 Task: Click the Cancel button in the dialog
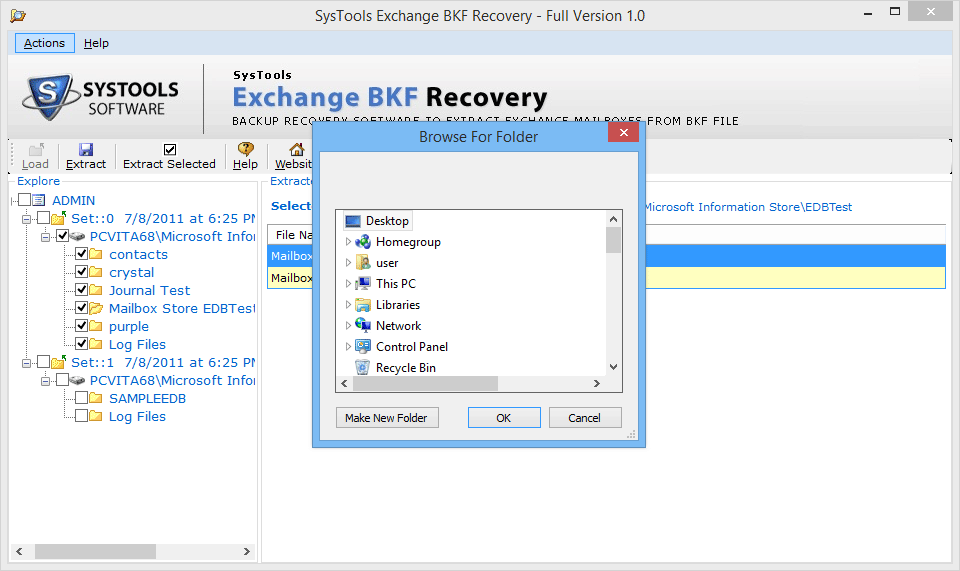coord(585,417)
